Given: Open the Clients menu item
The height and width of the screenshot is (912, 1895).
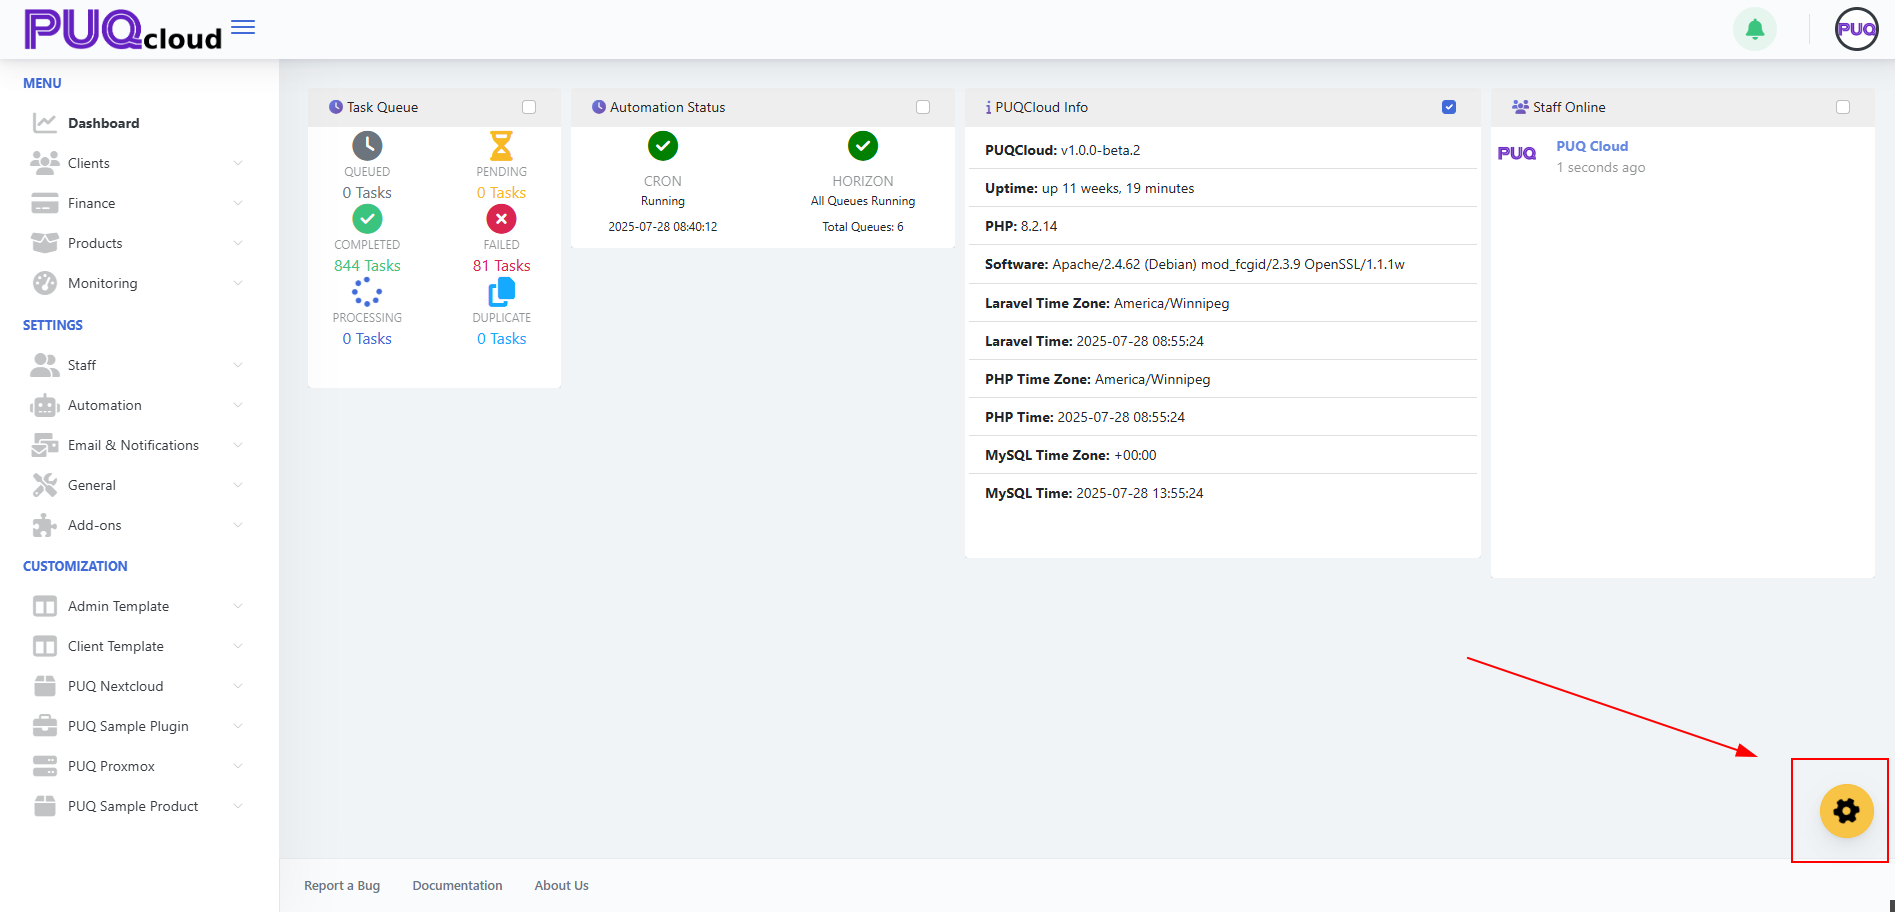Looking at the screenshot, I should (139, 163).
